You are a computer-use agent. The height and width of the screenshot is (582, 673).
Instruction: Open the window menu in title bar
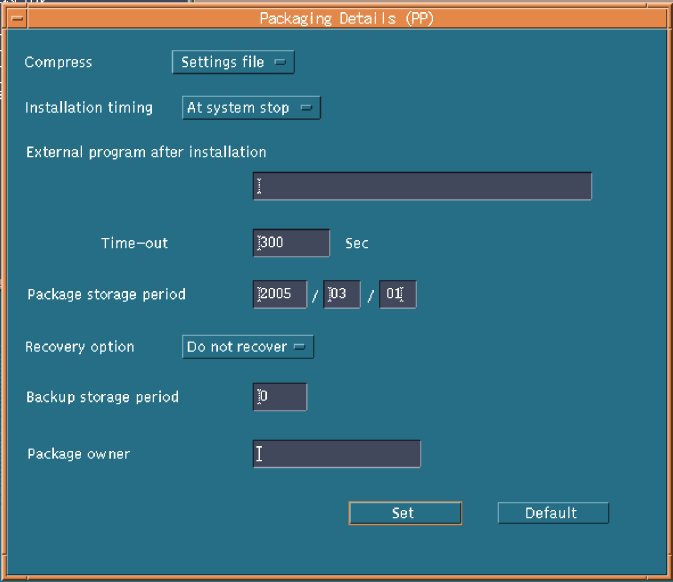12,17
